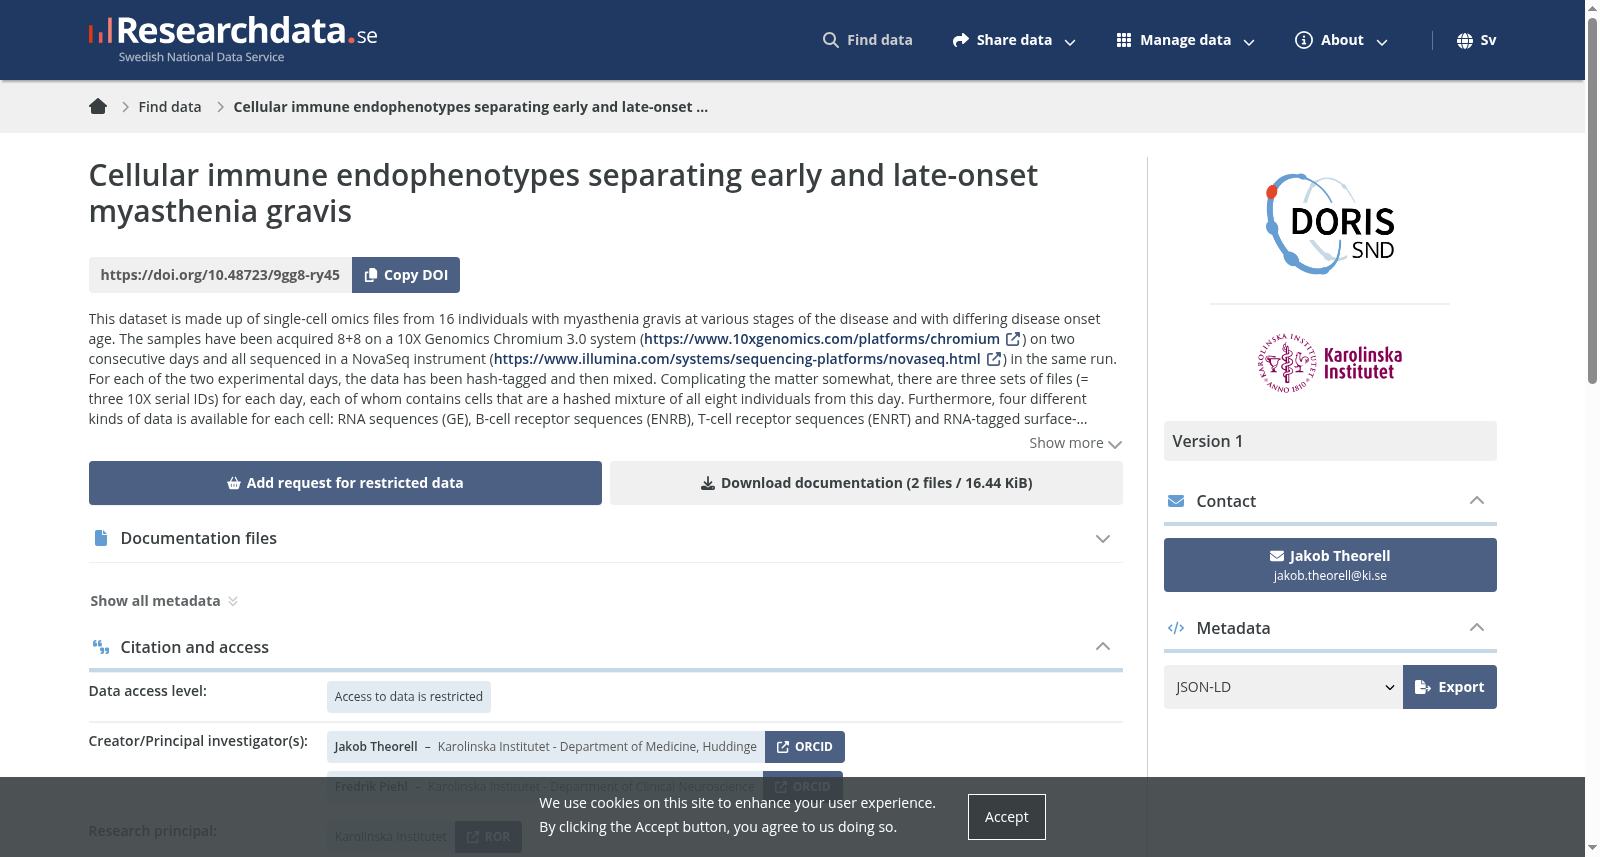
Task: Show all metadata
Action: [164, 601]
